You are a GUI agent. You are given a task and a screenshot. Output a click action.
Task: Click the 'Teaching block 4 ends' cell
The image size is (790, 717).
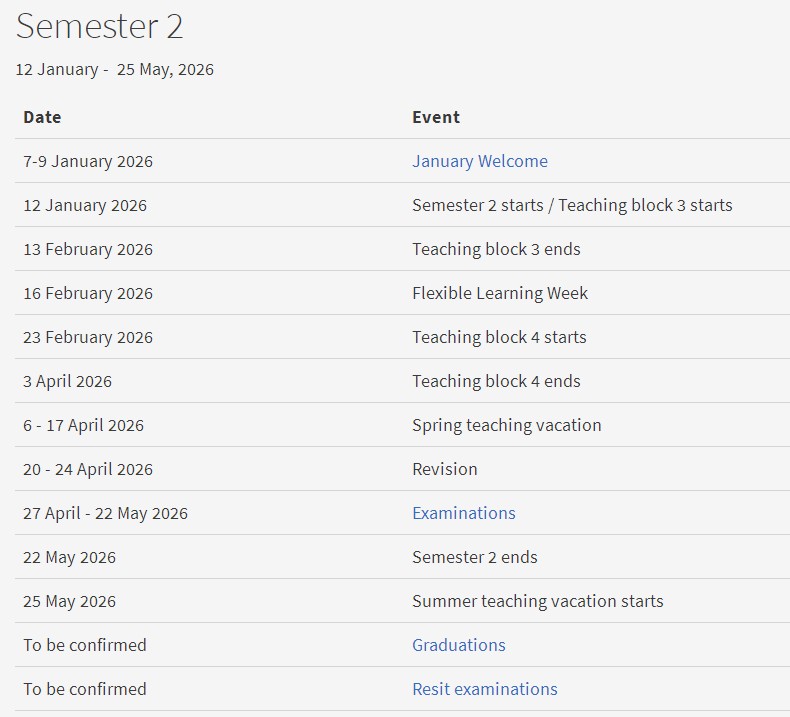click(496, 381)
